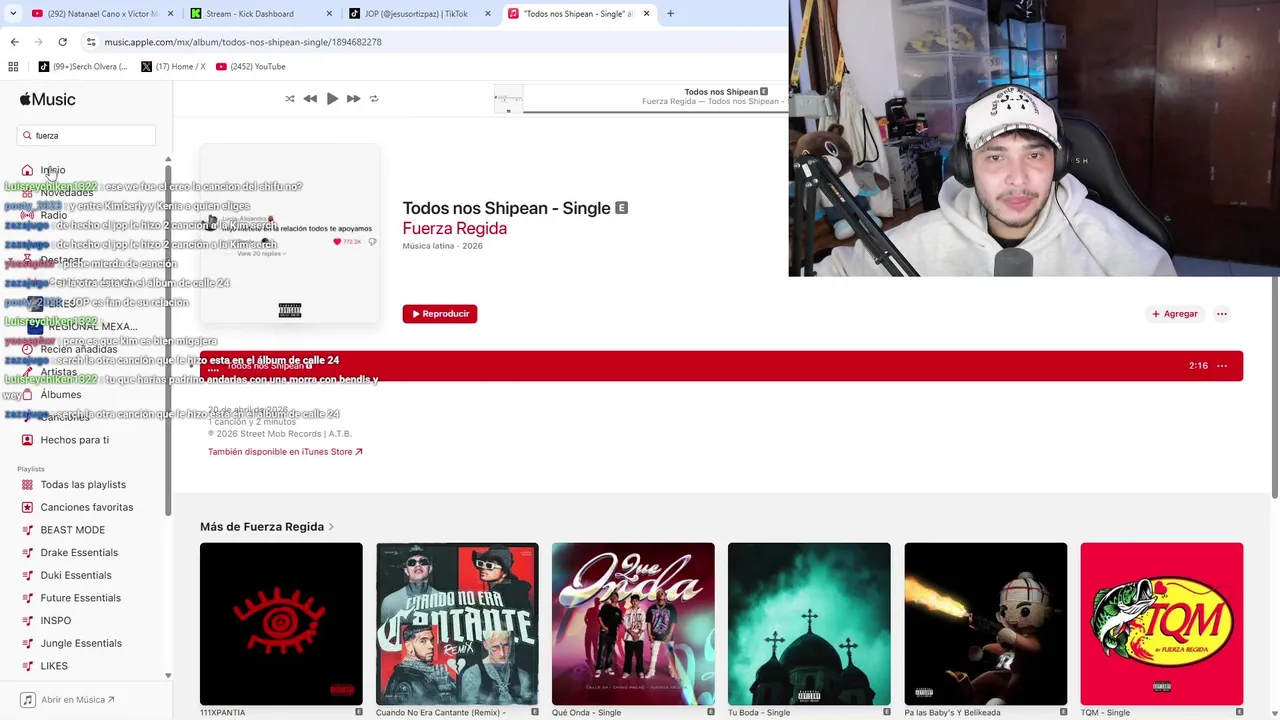The width and height of the screenshot is (1280, 720).
Task: Open Pa las Baby's Y Belikeada cover
Action: pos(986,624)
